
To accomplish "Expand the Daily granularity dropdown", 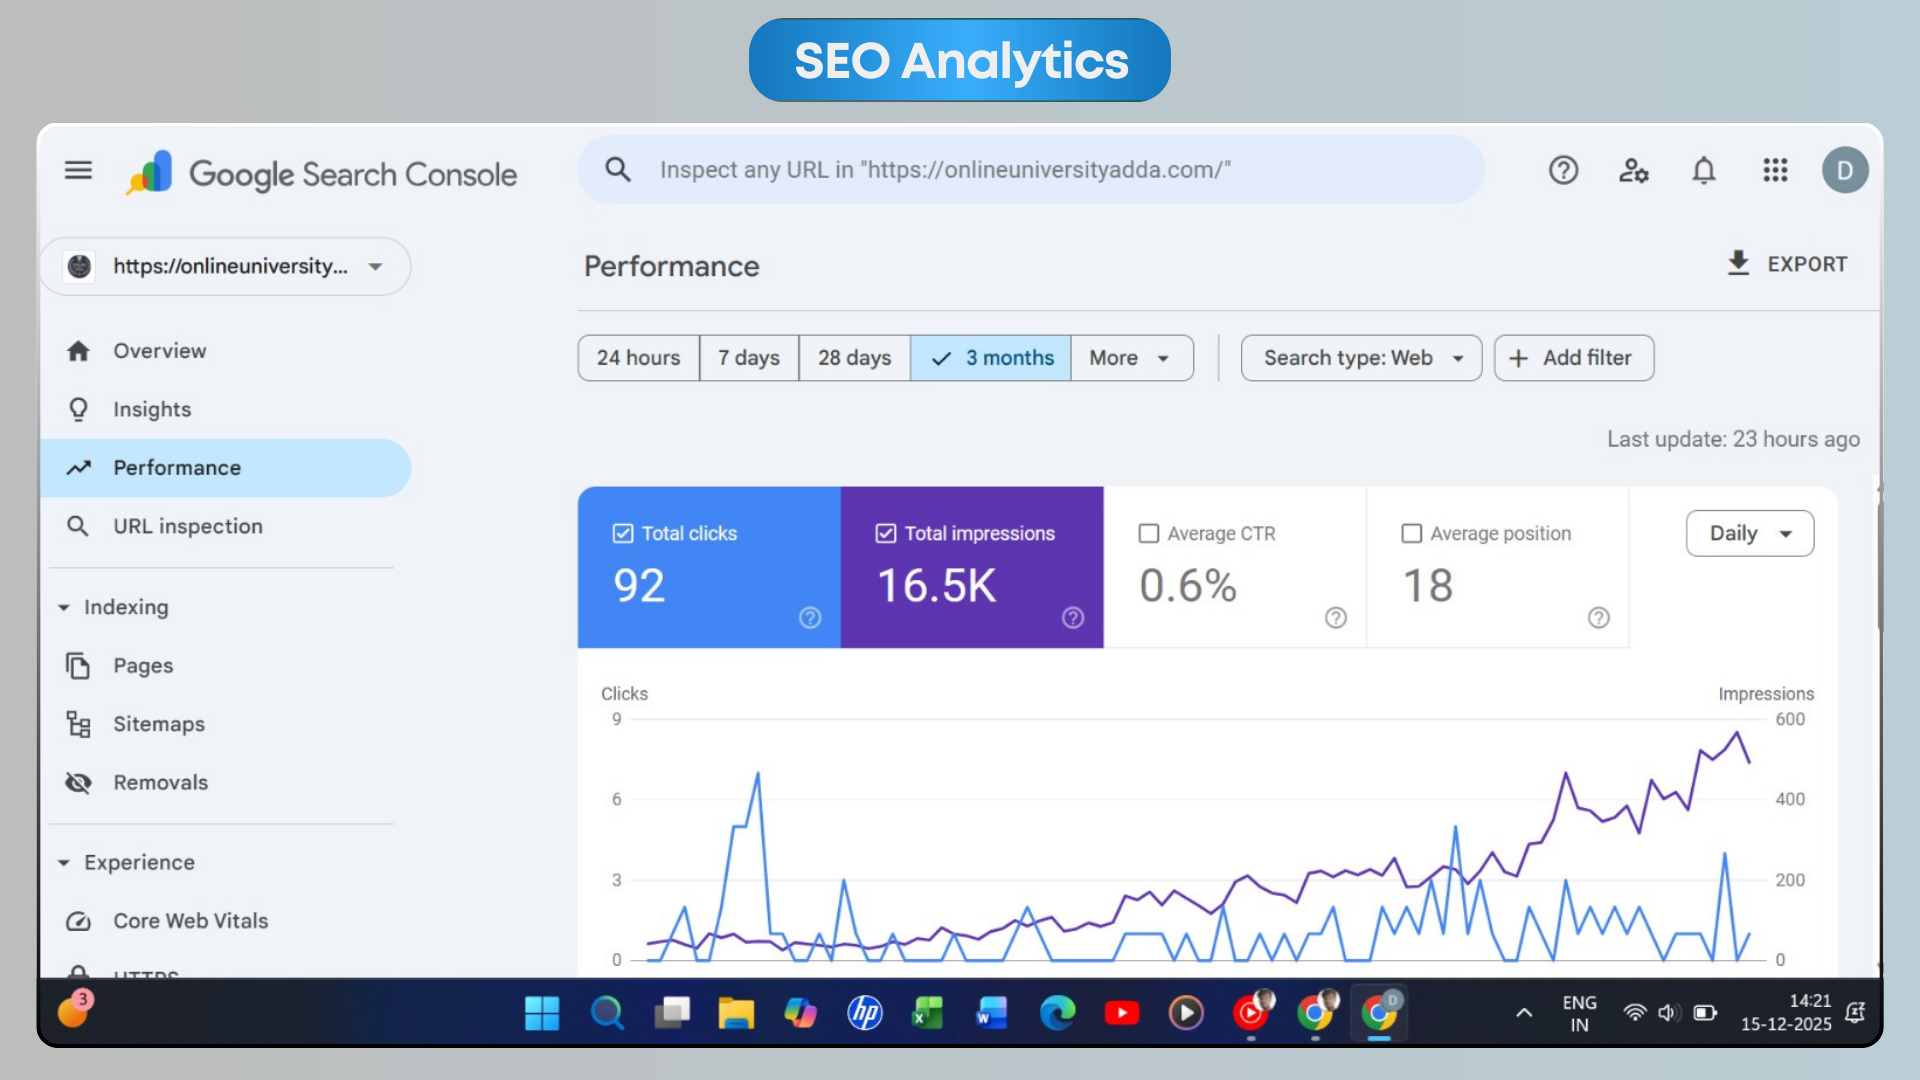I will pos(1749,533).
